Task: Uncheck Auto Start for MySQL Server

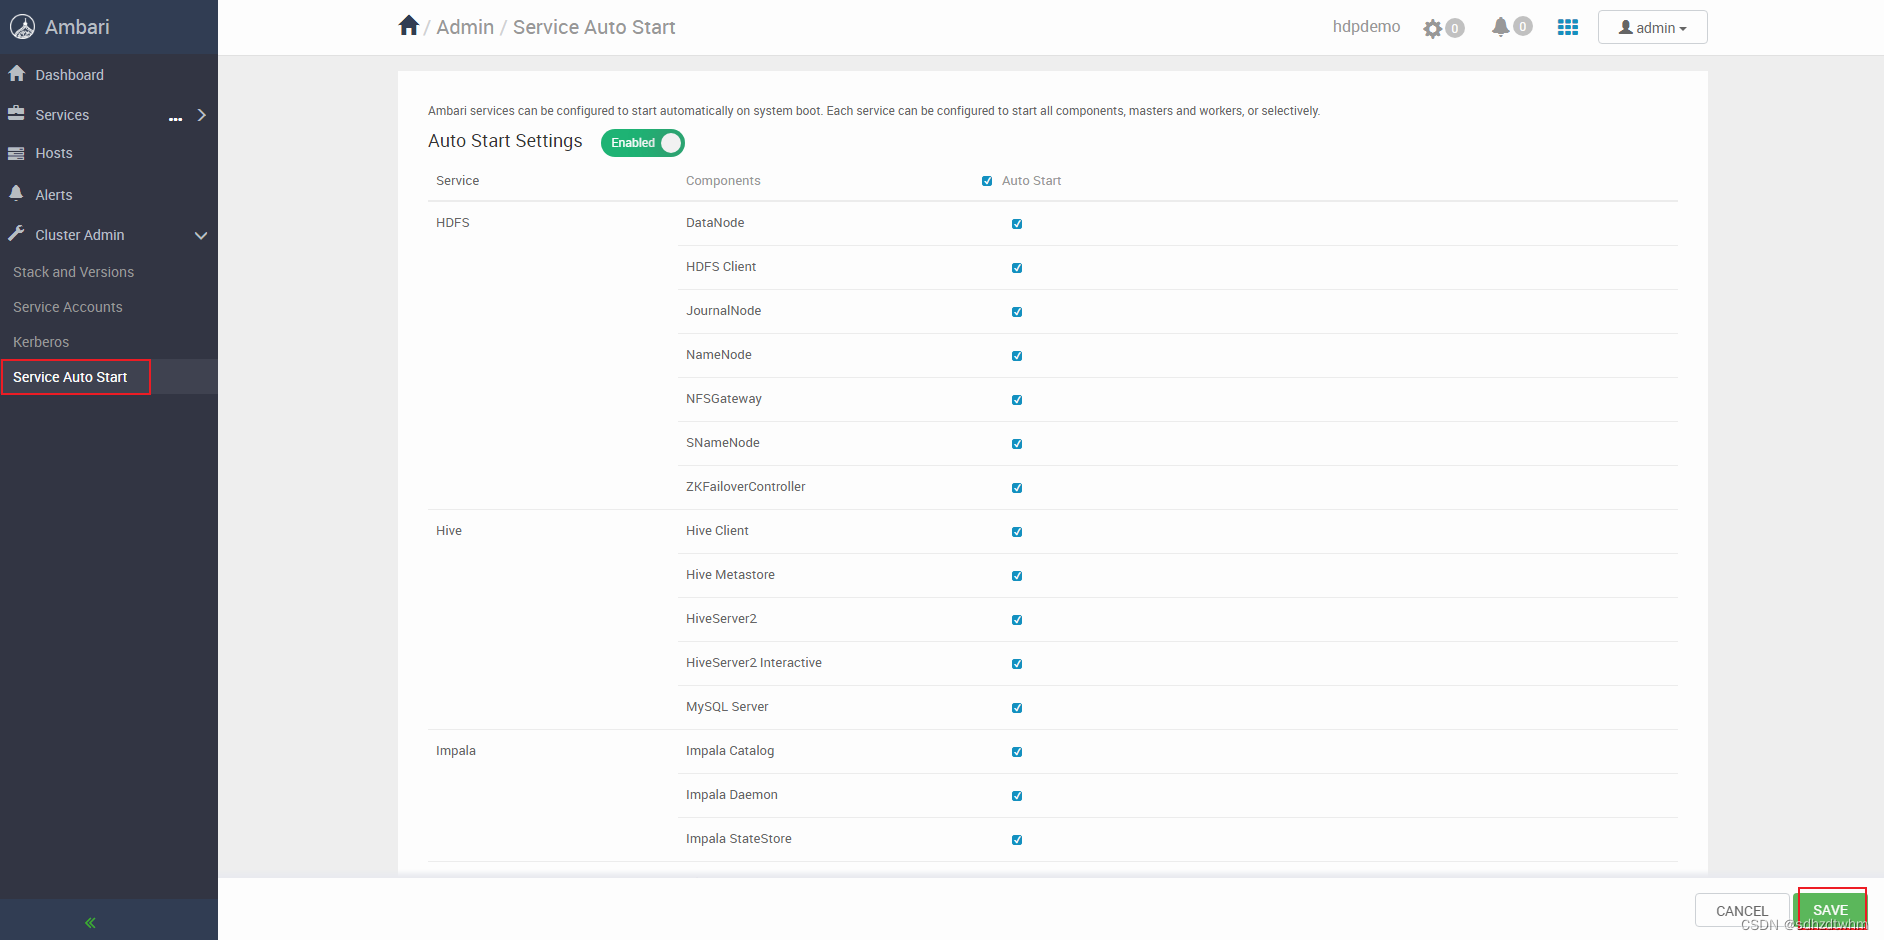Action: pos(1017,708)
